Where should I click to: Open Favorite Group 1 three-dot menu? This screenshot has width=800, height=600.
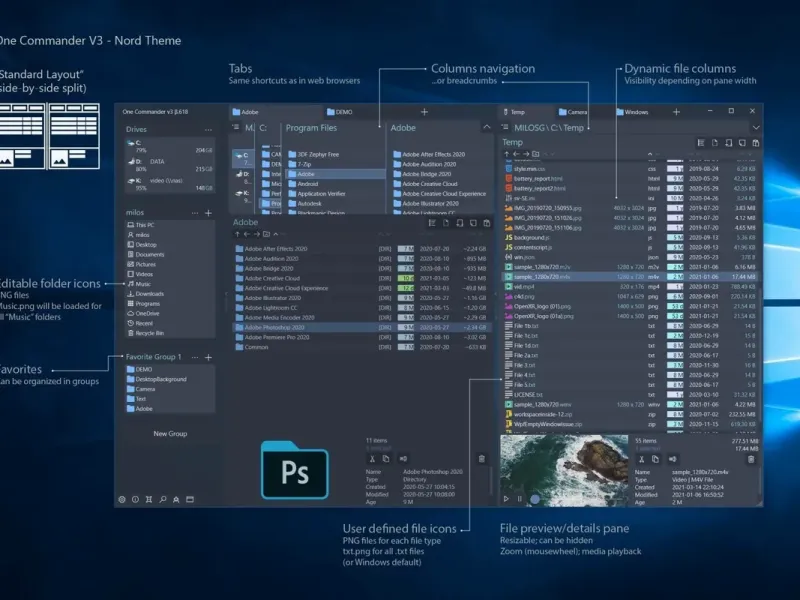195,357
